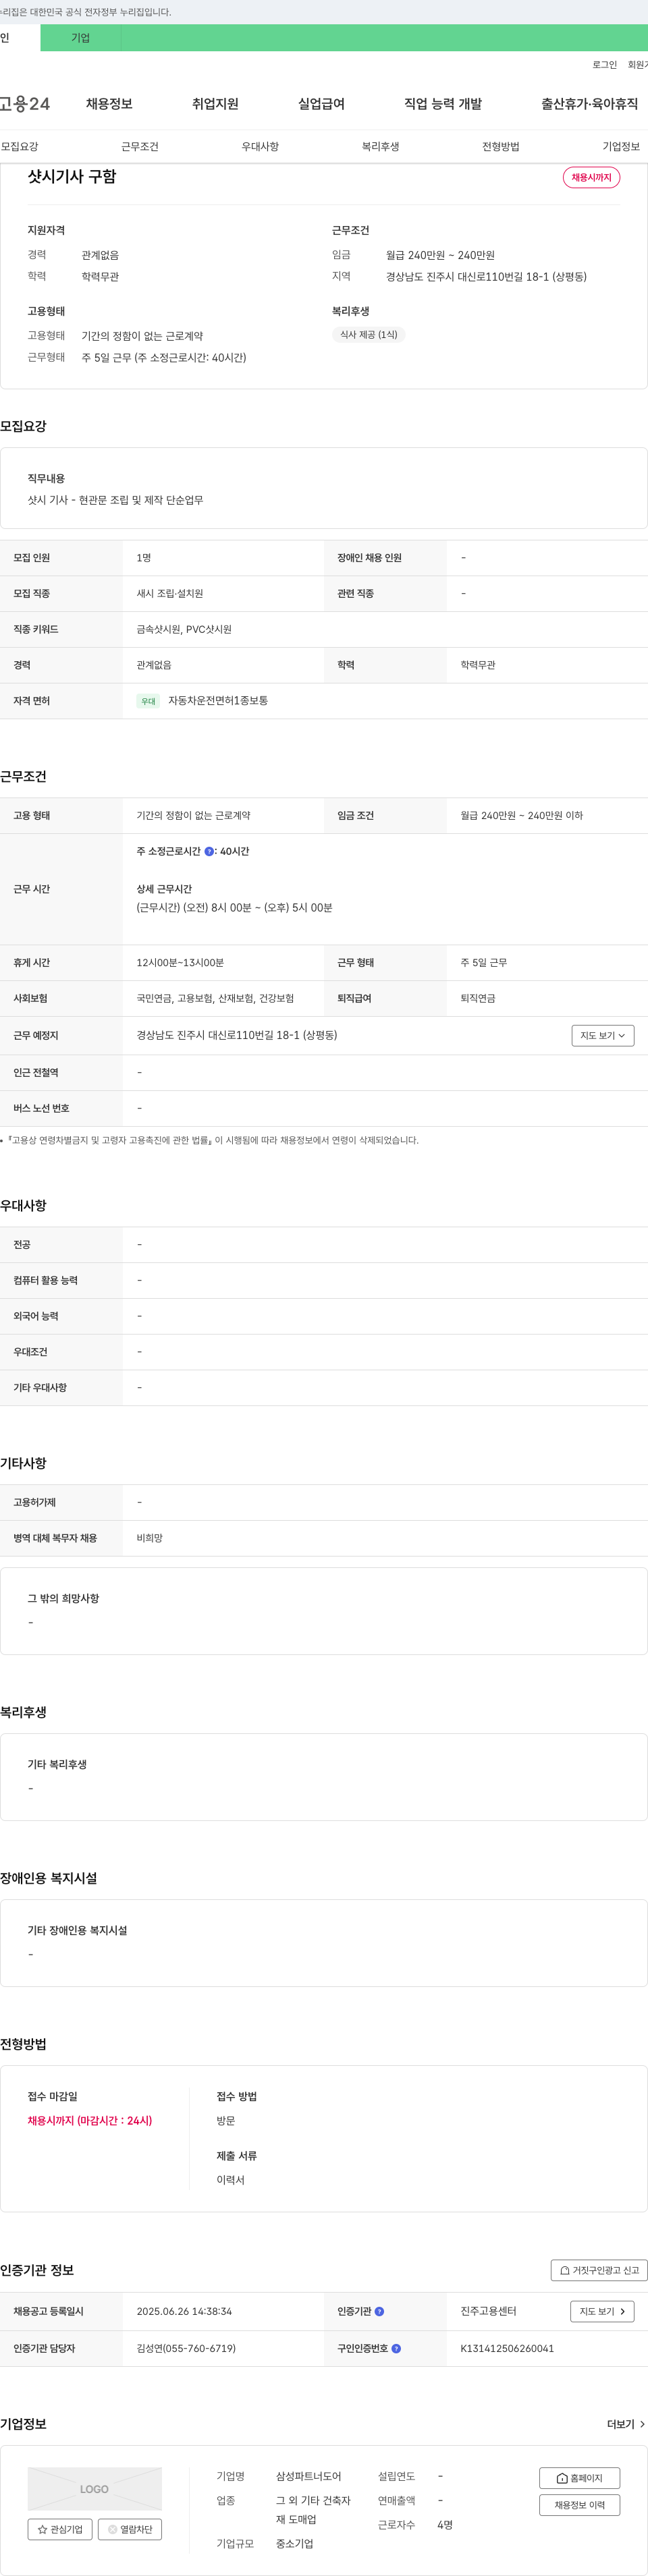Open 직업 능력 개발 main menu

443,104
